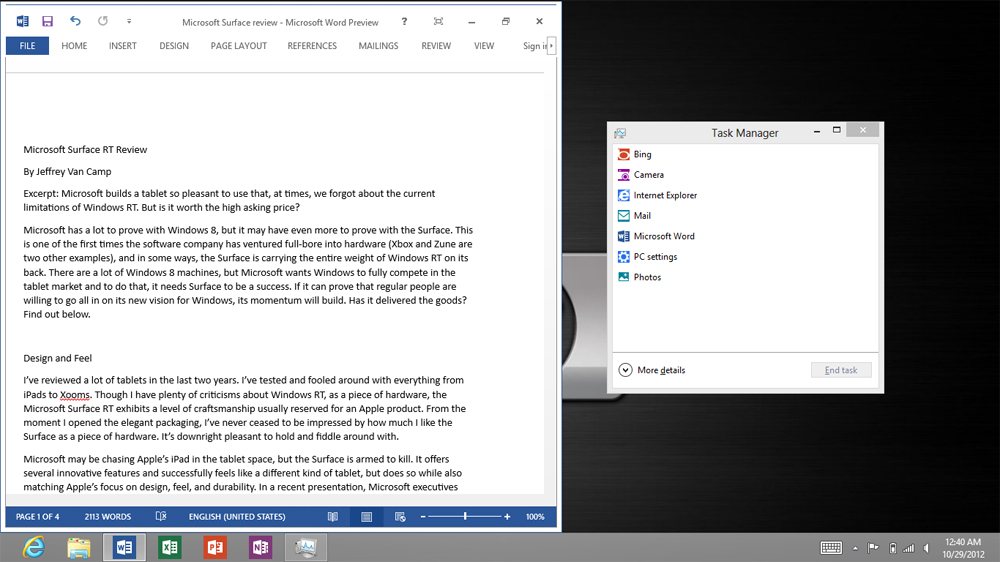Click the Undo arrow in Word
Viewport: 1000px width, 562px height.
(75, 21)
